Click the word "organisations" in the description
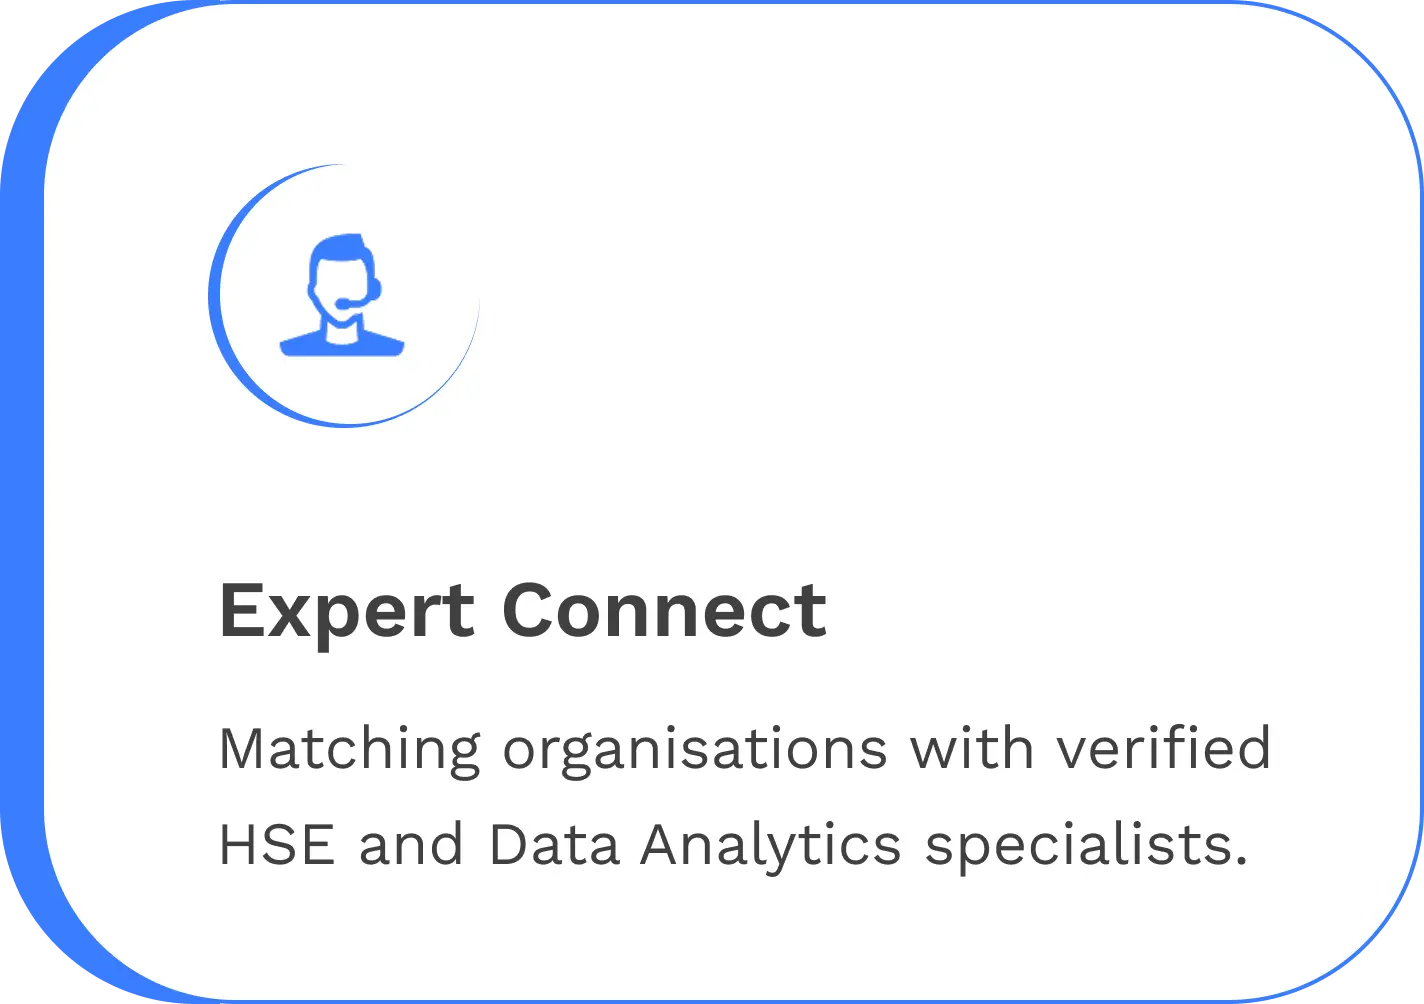1424x1004 pixels. [695, 748]
